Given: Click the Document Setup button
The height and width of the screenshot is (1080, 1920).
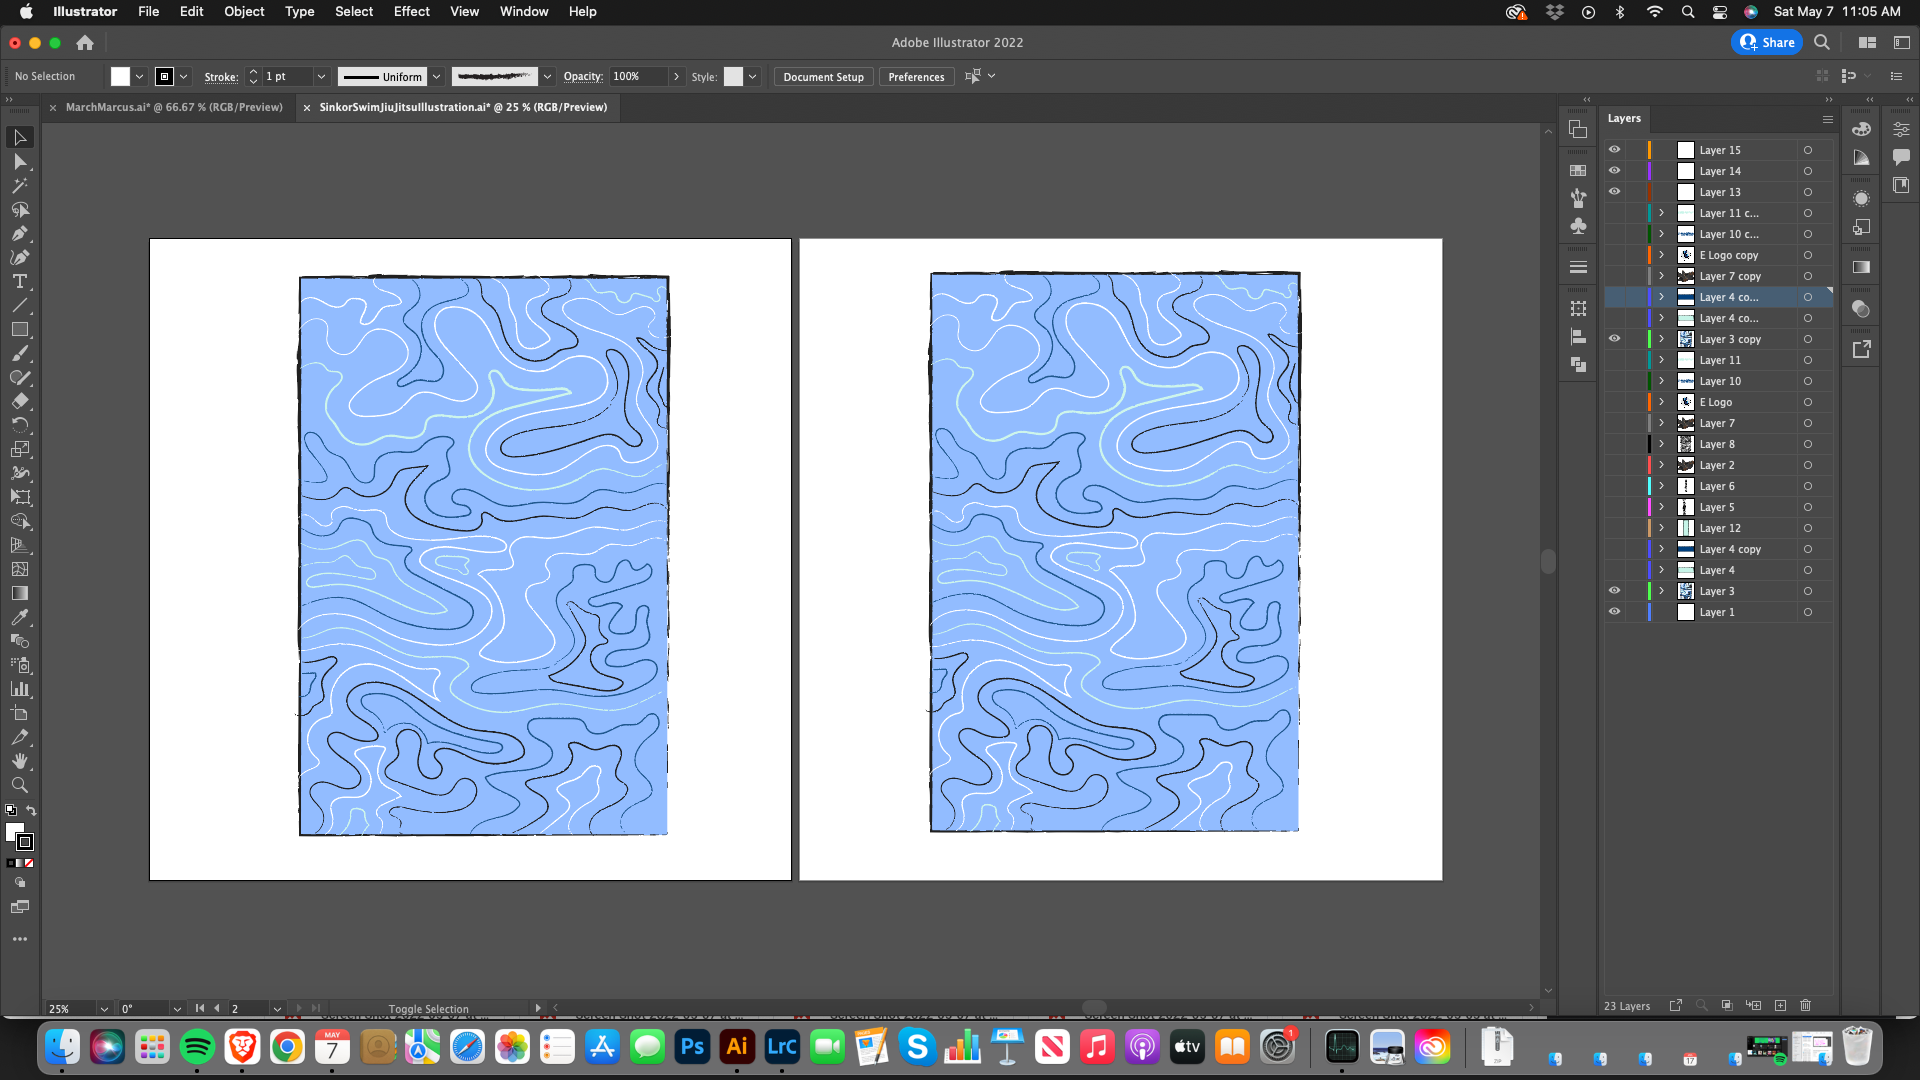Looking at the screenshot, I should click(823, 77).
